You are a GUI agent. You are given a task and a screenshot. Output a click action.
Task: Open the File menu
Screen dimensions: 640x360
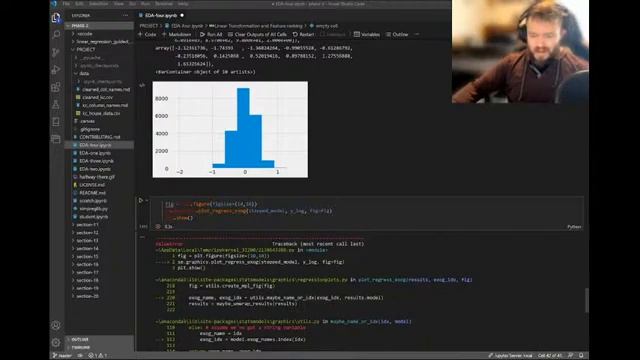tap(67, 4)
